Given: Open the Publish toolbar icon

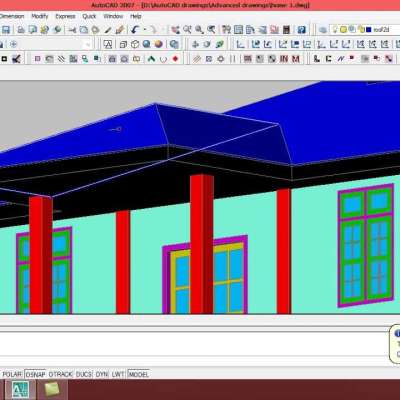Looking at the screenshot, I should click(x=44, y=30).
